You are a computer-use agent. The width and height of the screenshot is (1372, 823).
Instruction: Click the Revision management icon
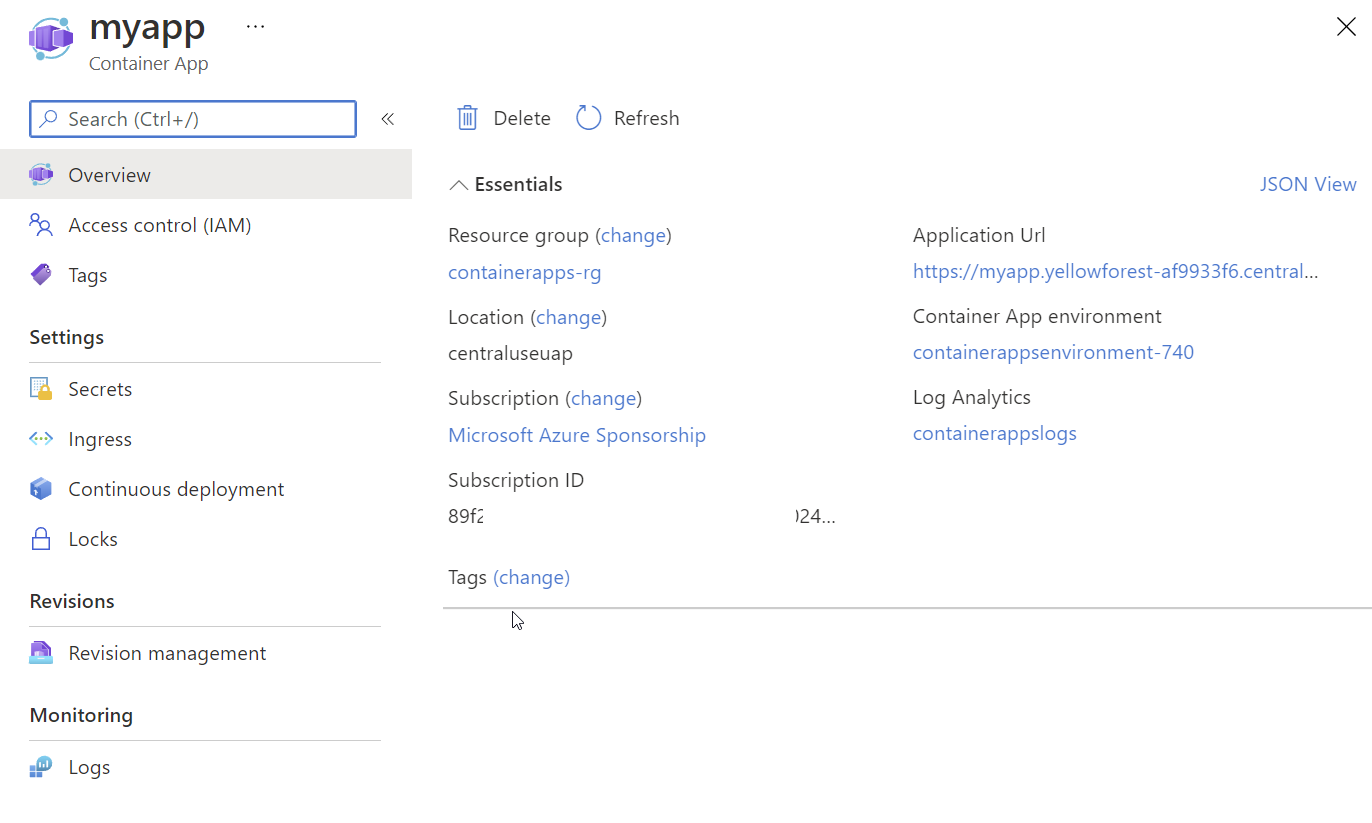(41, 653)
